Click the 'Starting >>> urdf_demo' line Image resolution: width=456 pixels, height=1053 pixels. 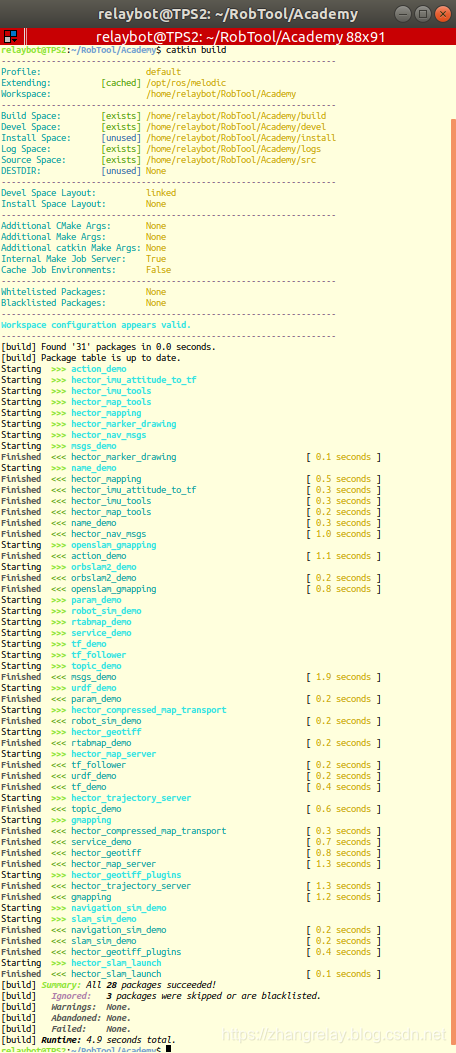coord(58,688)
